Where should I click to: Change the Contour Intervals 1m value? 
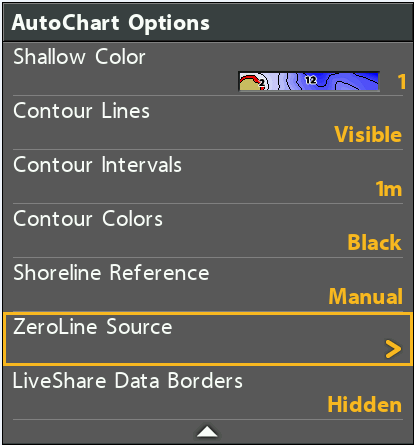pos(389,189)
